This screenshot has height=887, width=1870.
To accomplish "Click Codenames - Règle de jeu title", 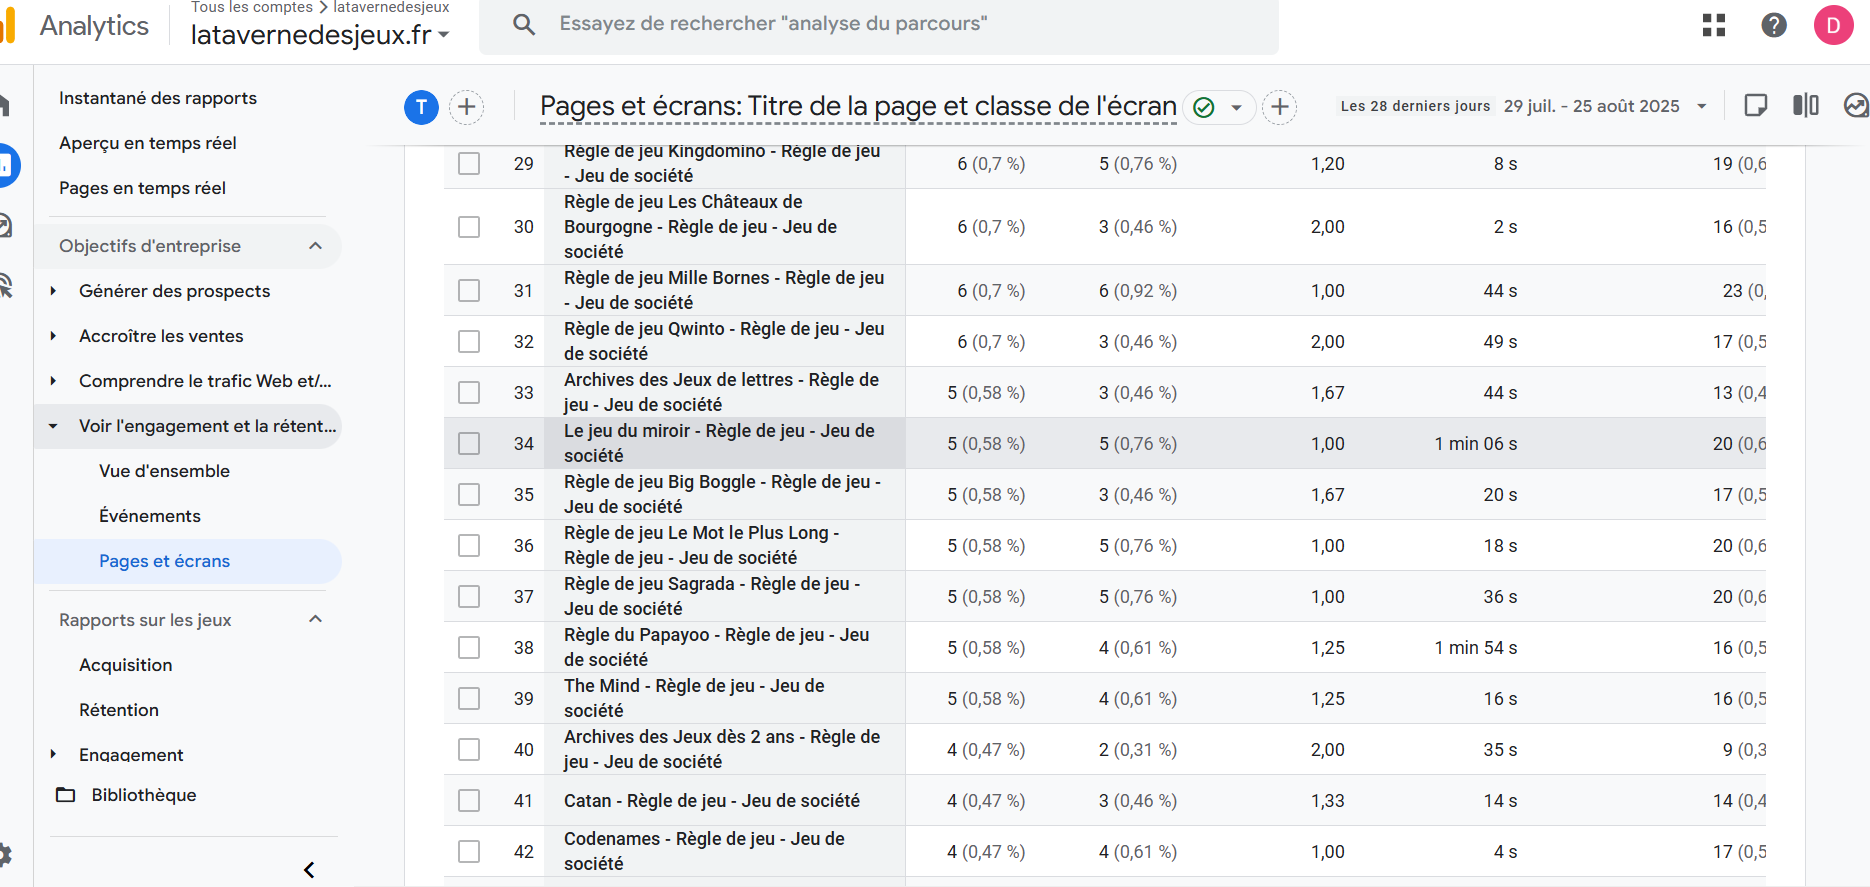I will (704, 851).
